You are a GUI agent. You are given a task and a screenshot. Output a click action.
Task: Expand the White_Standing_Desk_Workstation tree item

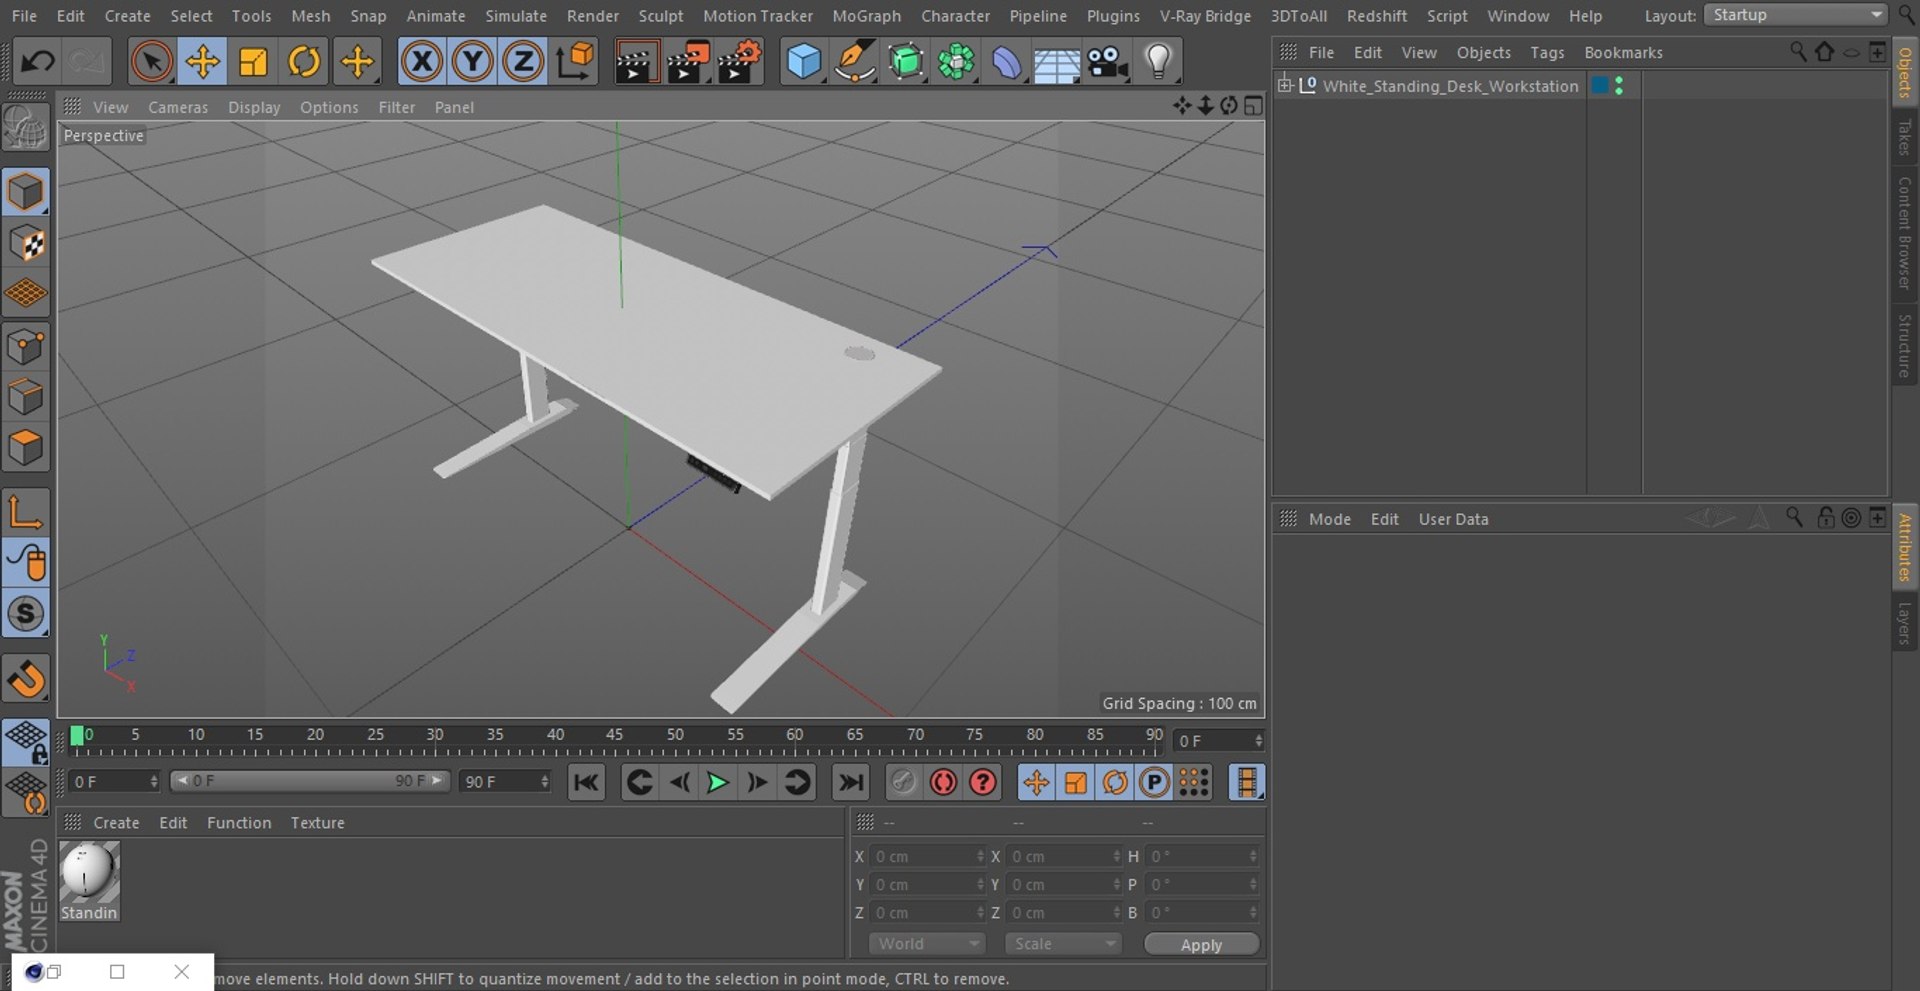tap(1285, 86)
